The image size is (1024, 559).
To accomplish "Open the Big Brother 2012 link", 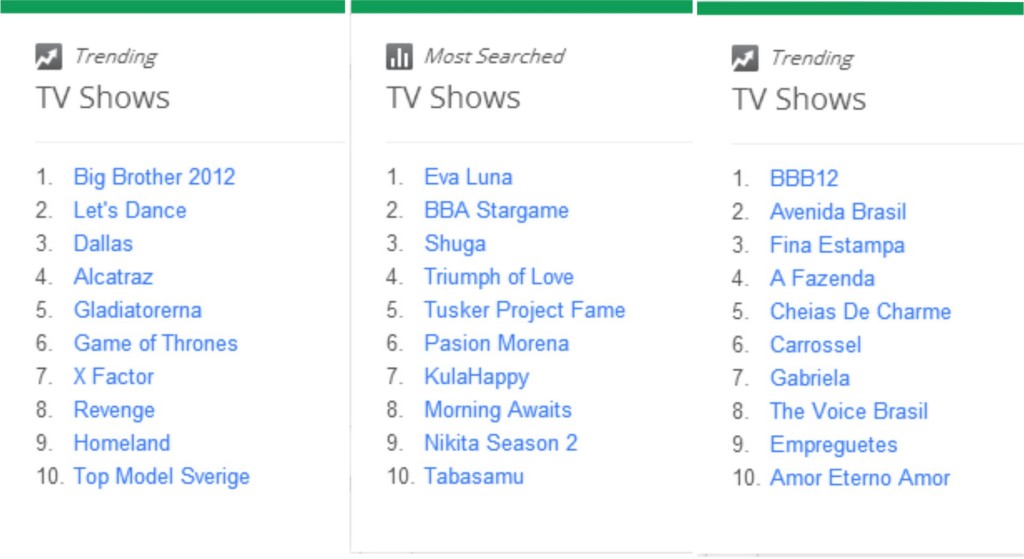I will click(x=154, y=177).
